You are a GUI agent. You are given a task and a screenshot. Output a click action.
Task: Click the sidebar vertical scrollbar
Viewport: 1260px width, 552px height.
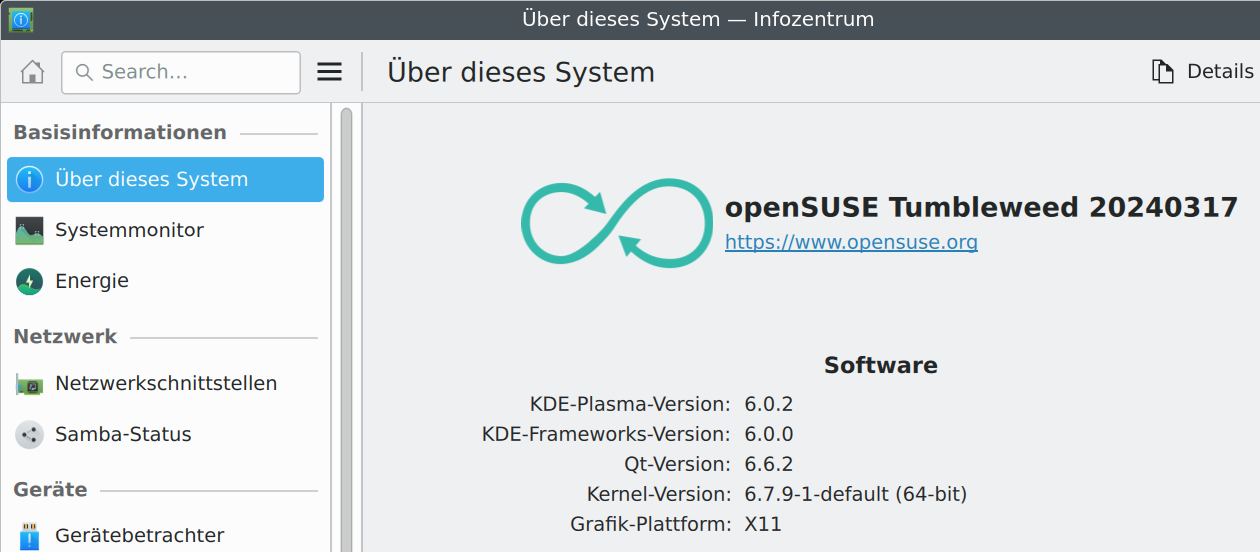(x=346, y=330)
